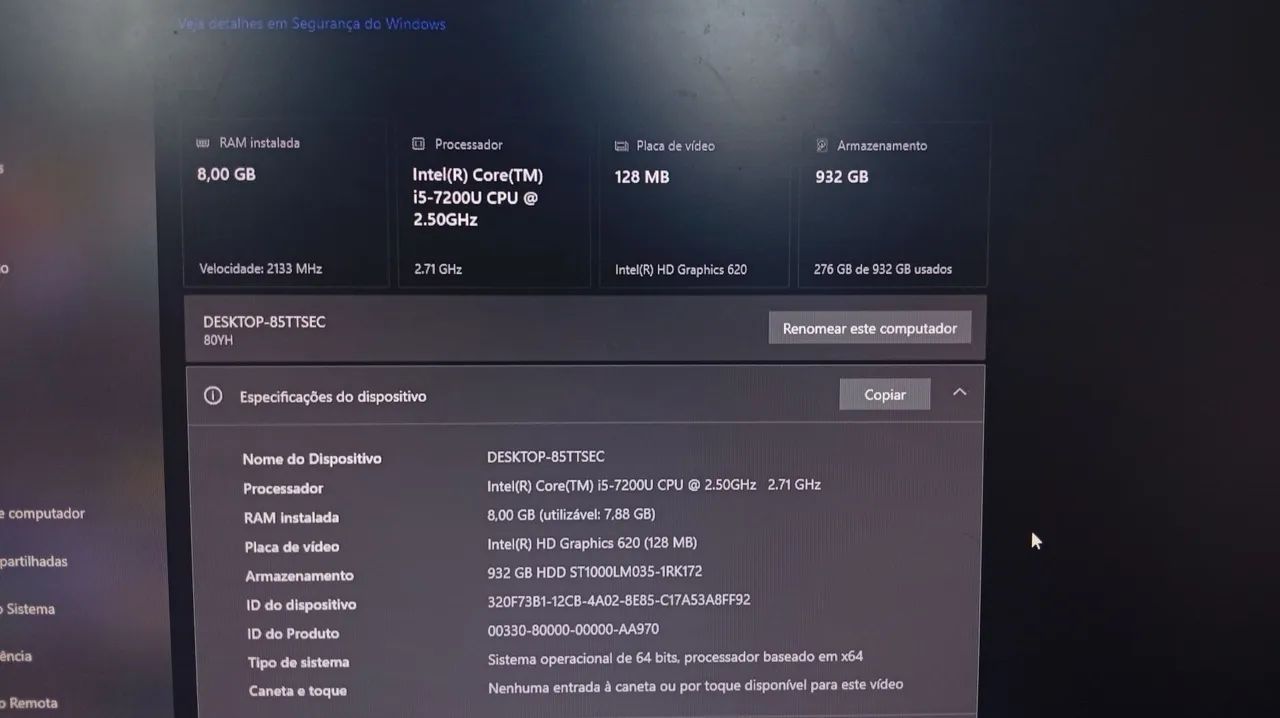Click the Armazenamento storage icon

click(x=822, y=145)
